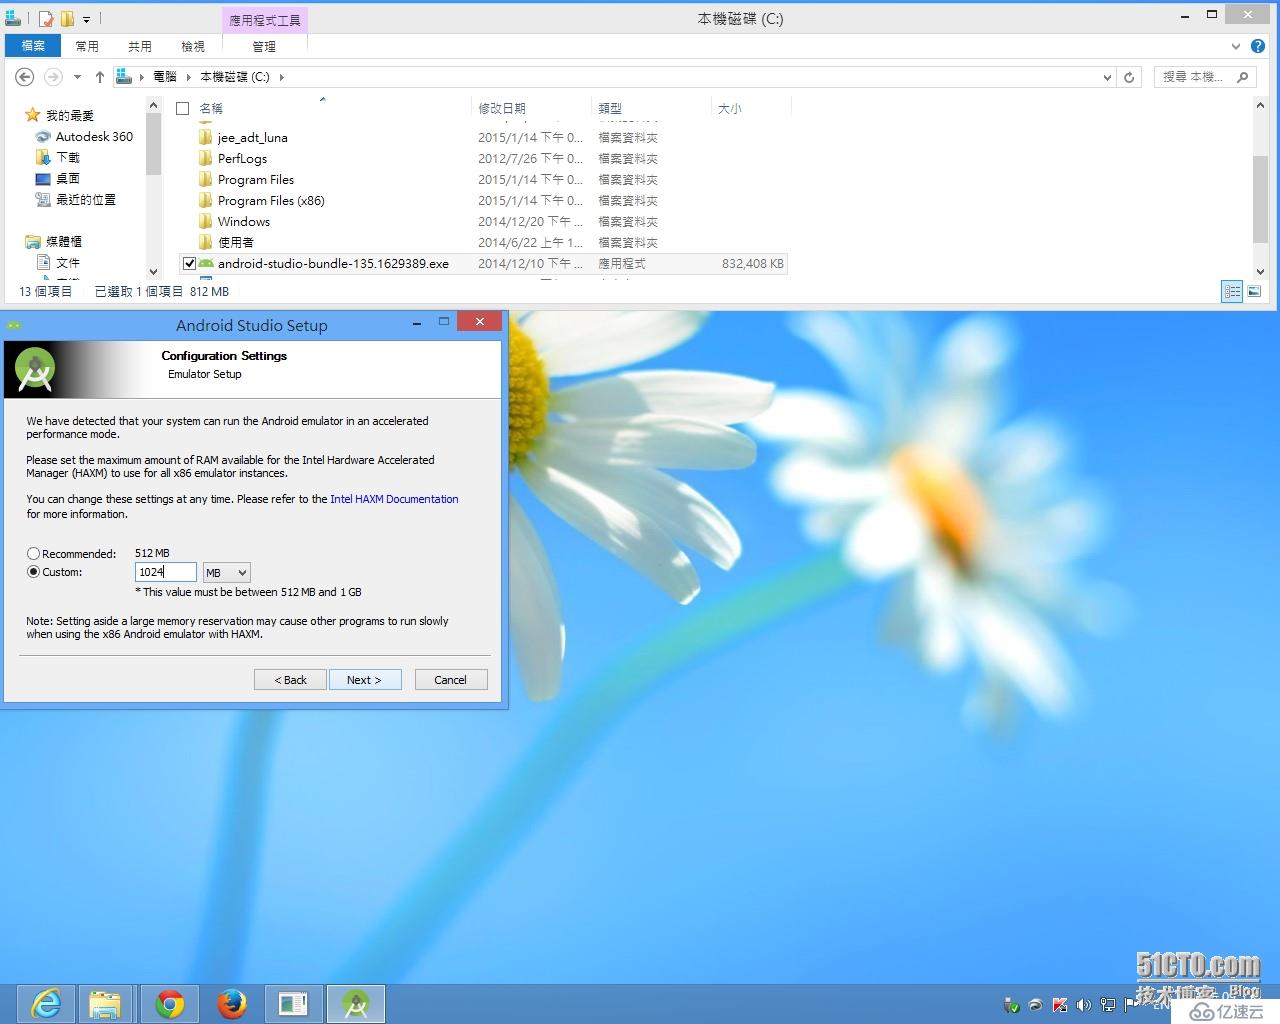Viewport: 1280px width, 1024px height.
Task: Select the Custom RAM radio option
Action: click(34, 572)
